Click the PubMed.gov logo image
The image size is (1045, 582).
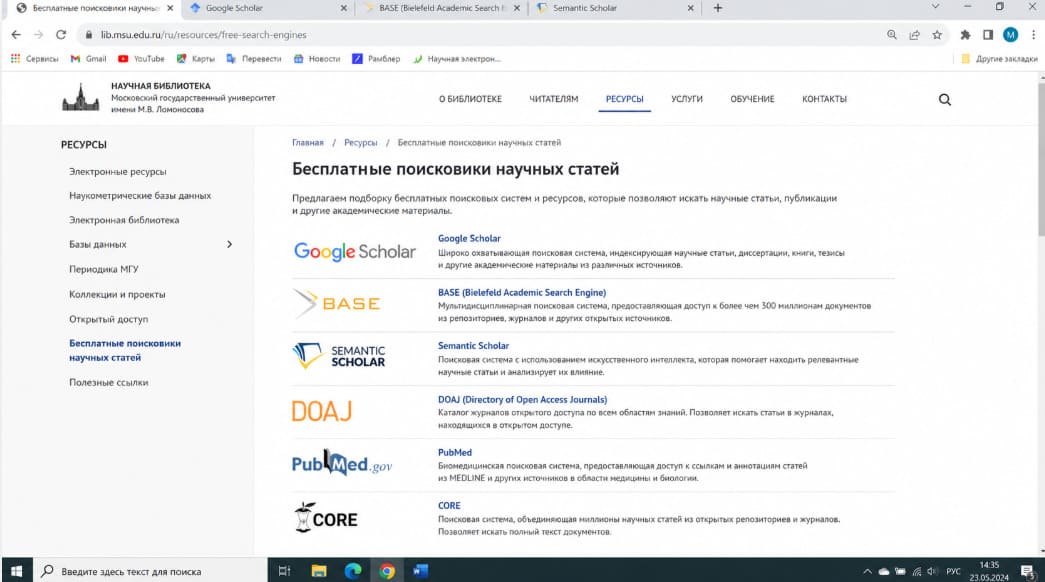[x=342, y=463]
